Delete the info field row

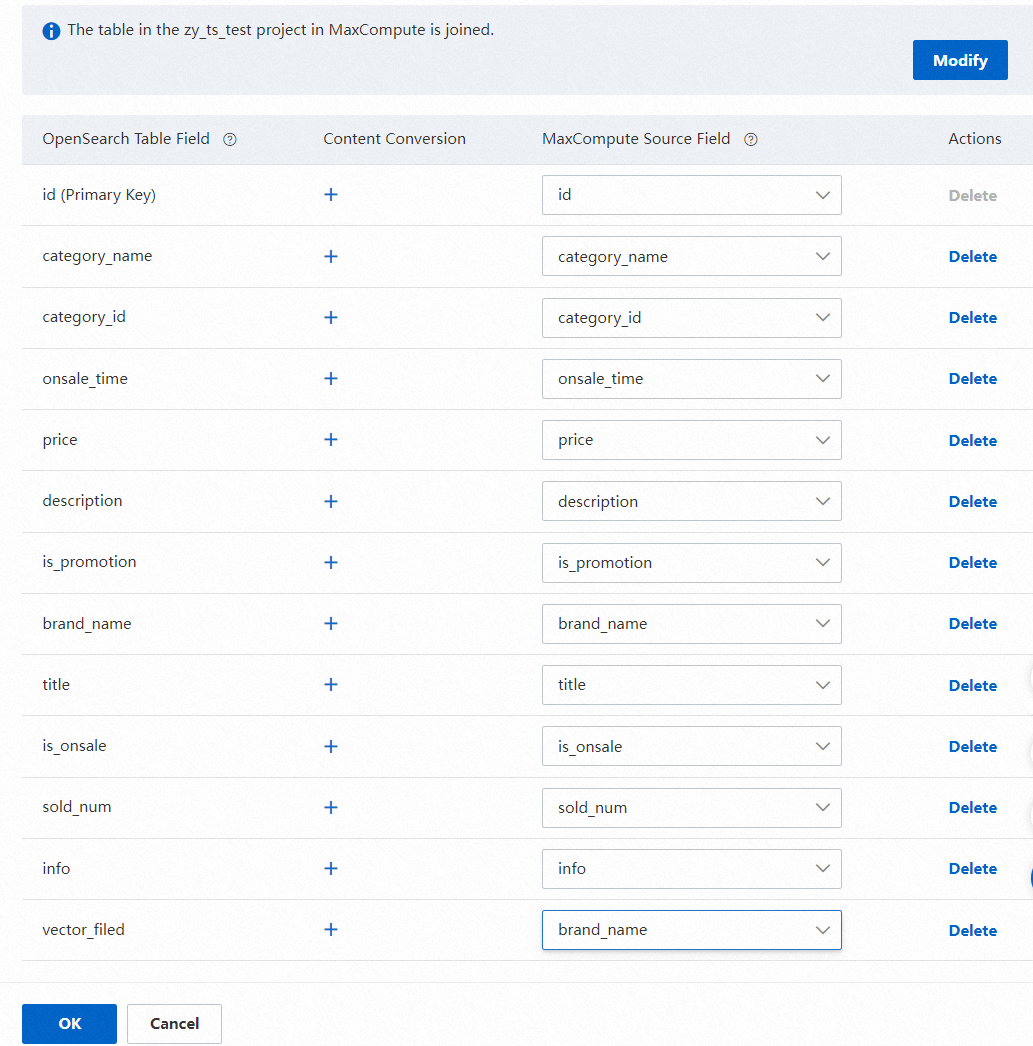pos(972,869)
